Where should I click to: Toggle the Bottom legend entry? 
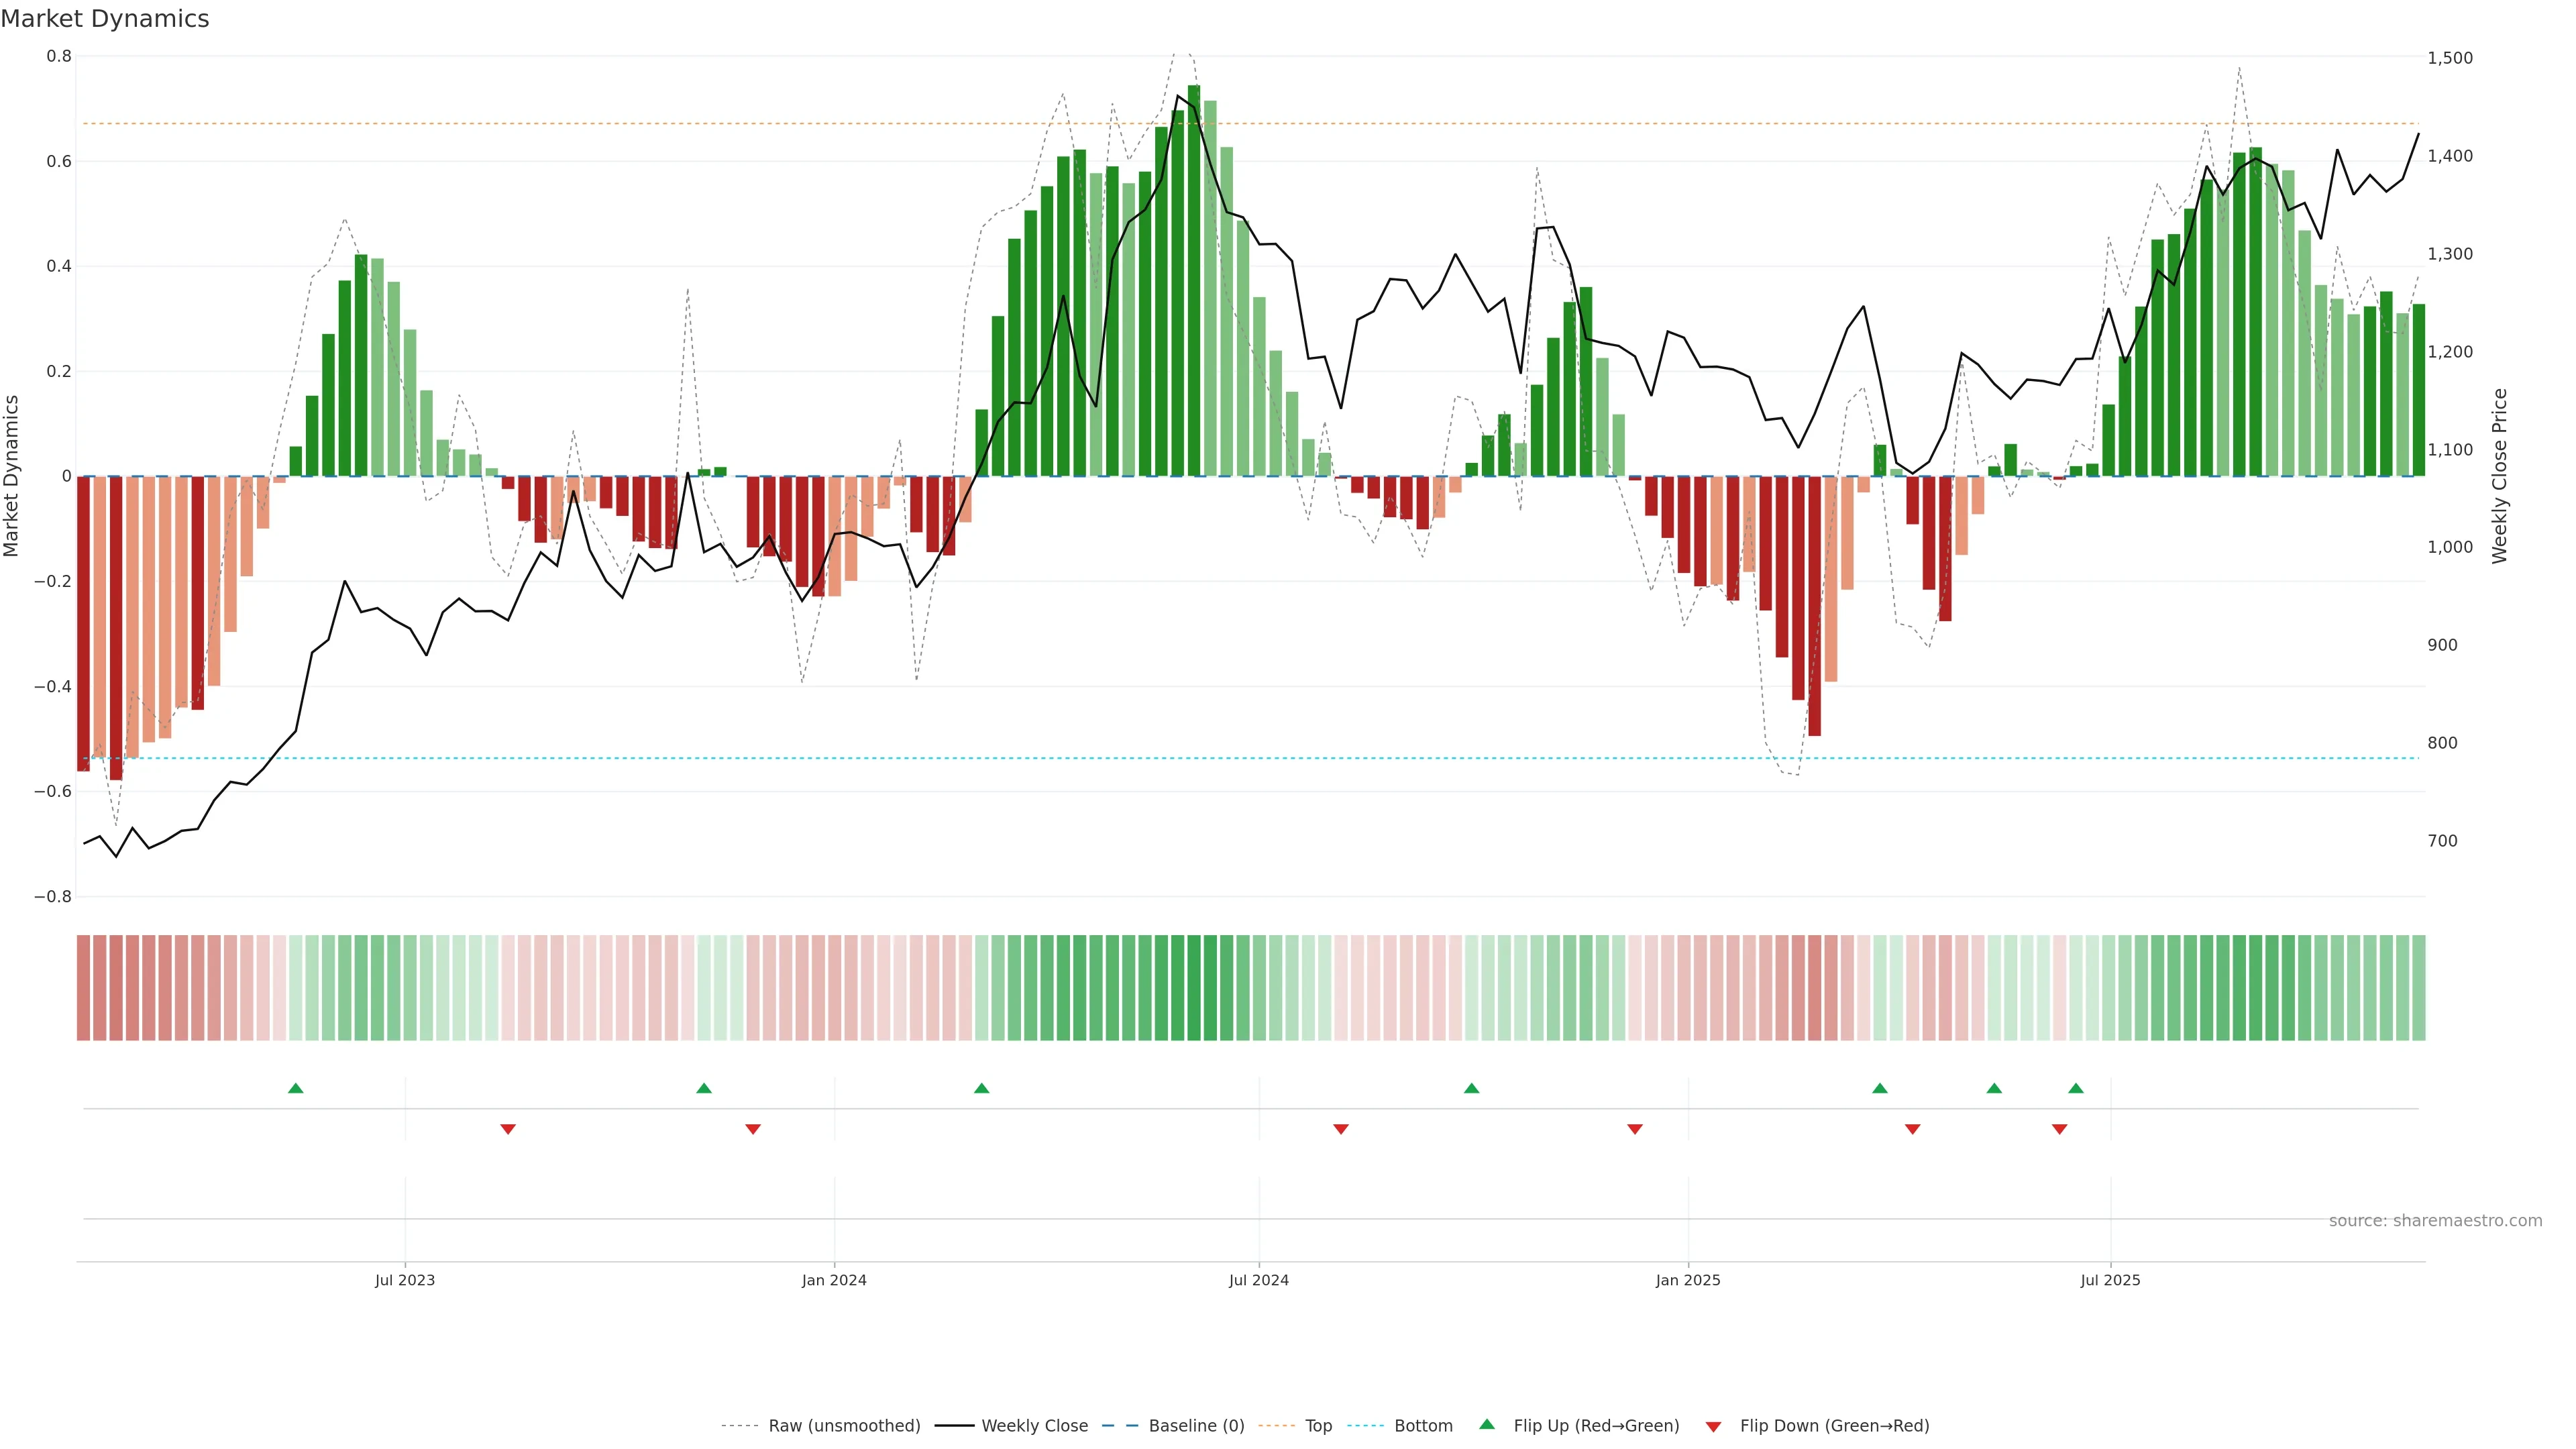[1423, 1426]
